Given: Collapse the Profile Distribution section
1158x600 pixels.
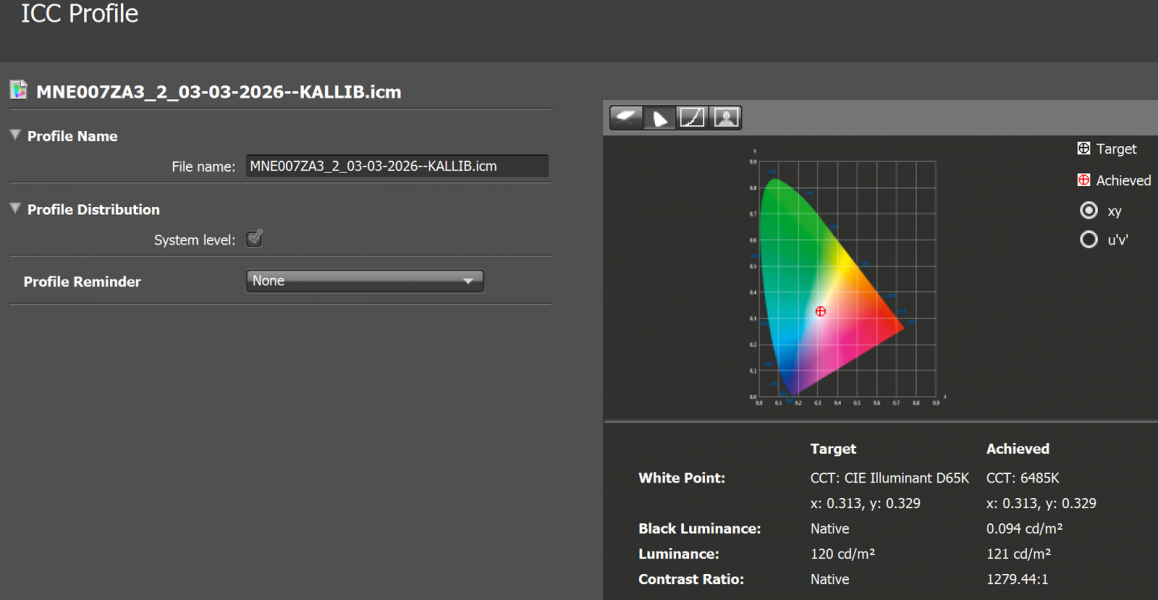Looking at the screenshot, I should pos(15,209).
